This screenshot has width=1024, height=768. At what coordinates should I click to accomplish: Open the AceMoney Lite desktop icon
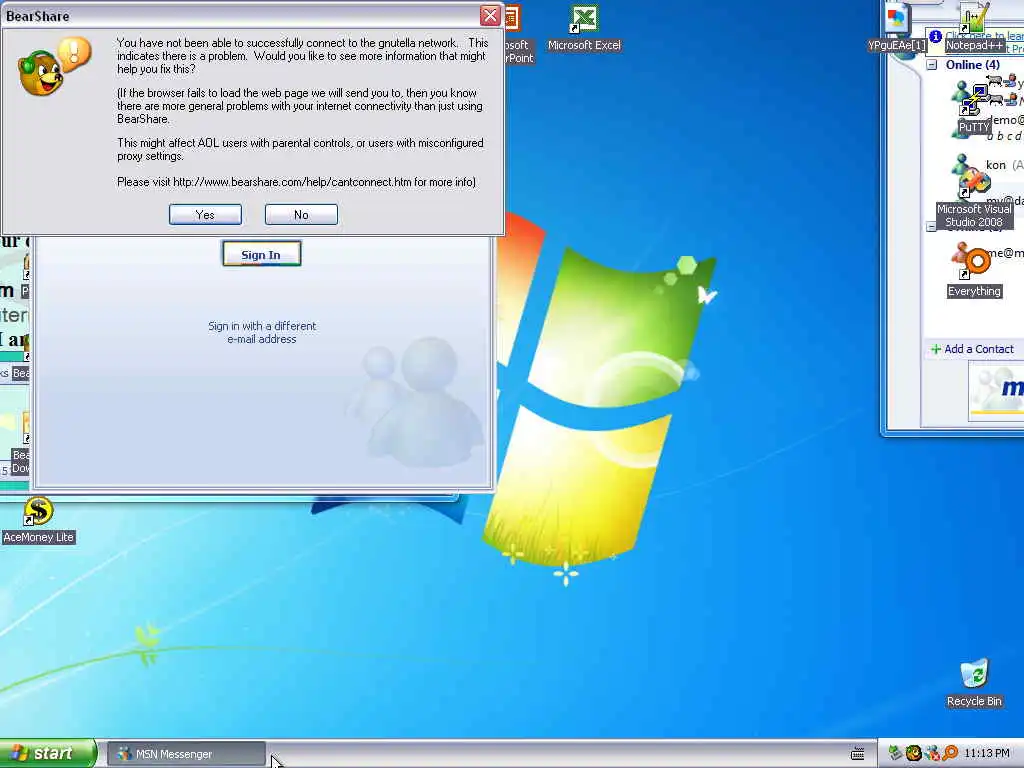(39, 520)
